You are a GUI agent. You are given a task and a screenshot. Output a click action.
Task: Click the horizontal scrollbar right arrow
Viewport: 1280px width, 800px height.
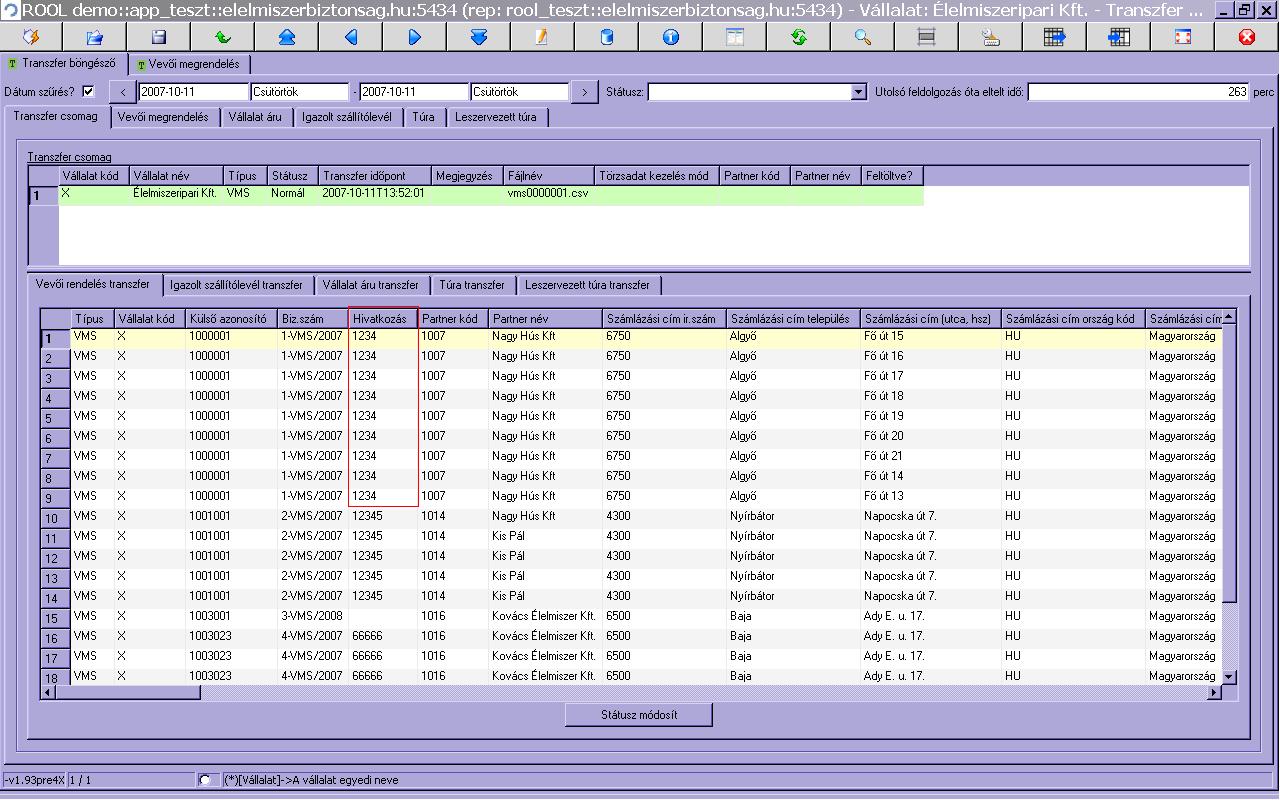tap(1215, 692)
